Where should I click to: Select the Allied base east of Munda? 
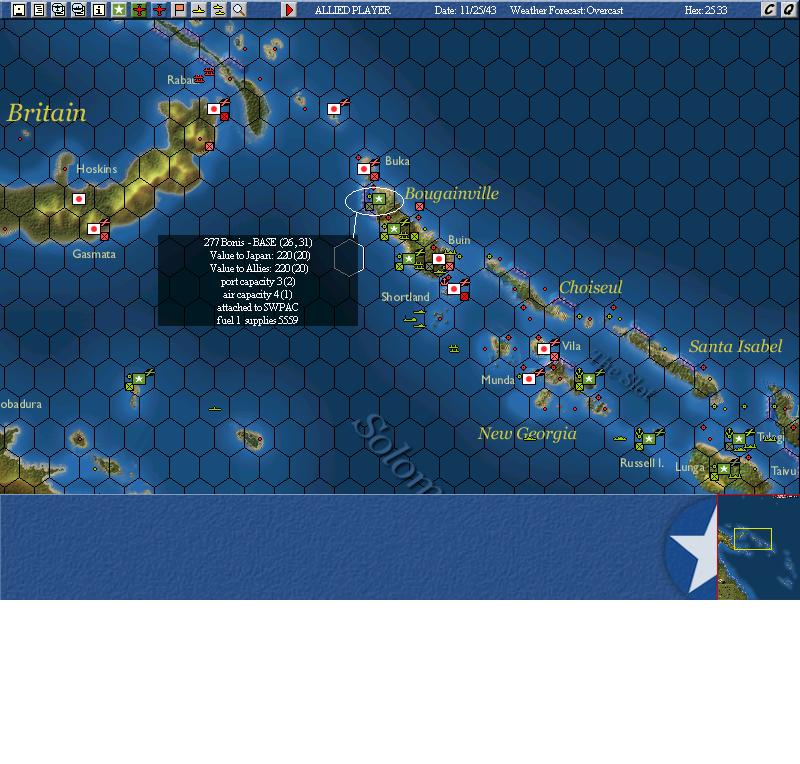point(589,379)
